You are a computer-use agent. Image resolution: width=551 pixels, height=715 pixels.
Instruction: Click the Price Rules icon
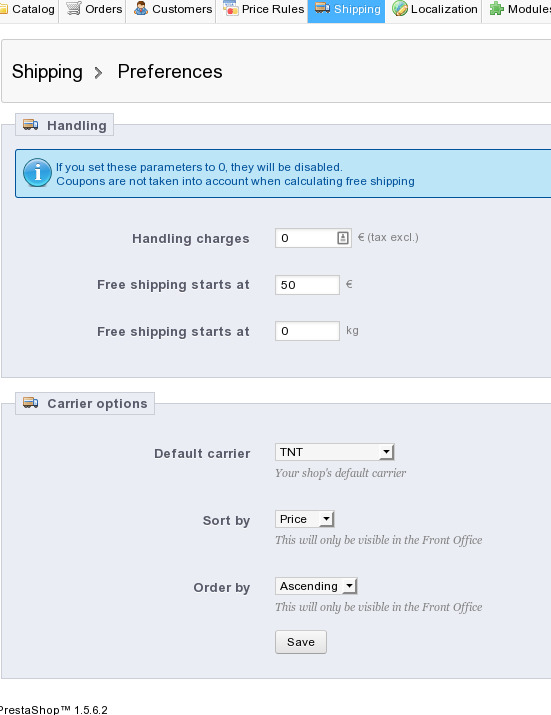pos(230,8)
